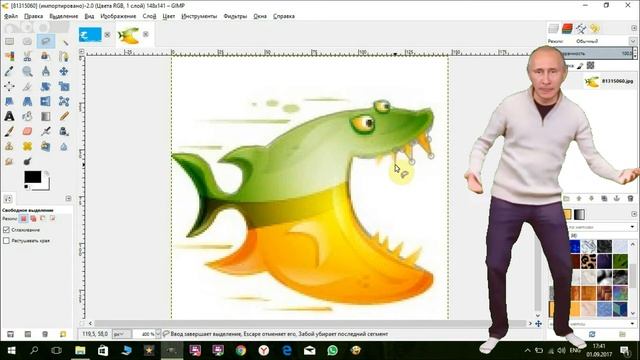Viewport: 640px width, 360px height.
Task: Select the Paths tool
Action: (64, 56)
